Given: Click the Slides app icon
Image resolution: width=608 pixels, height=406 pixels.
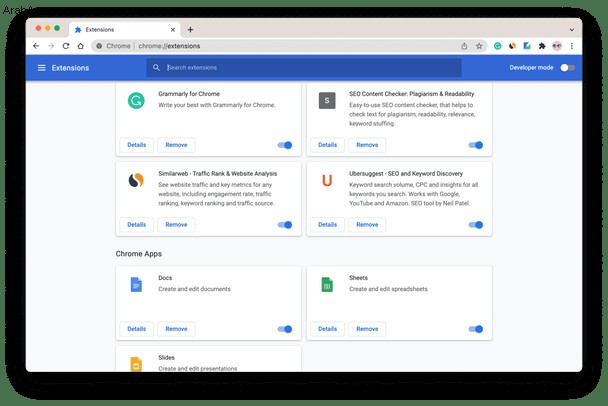Looking at the screenshot, I should pos(136,364).
